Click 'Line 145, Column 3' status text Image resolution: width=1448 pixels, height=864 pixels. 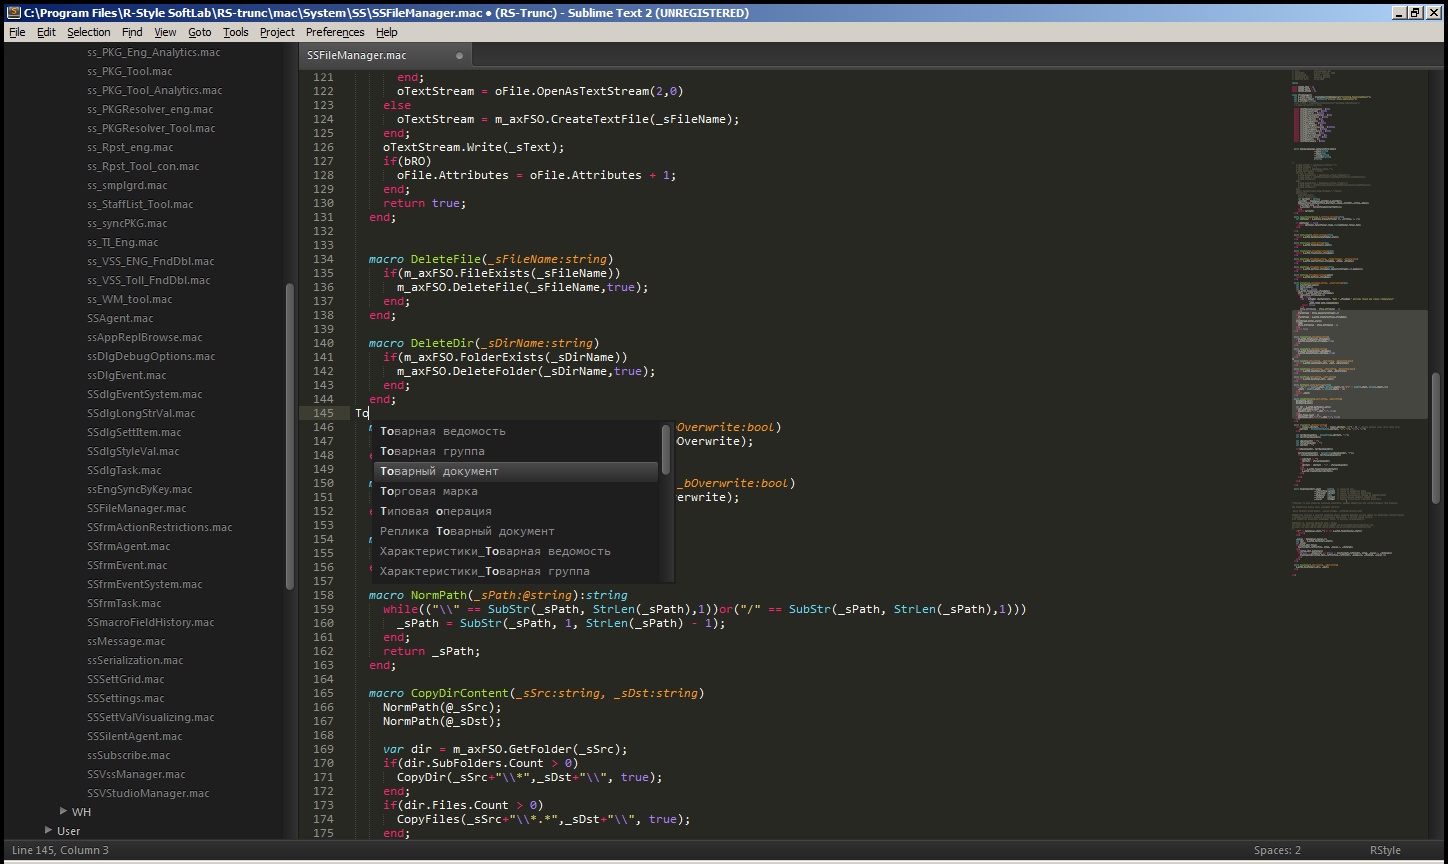(x=60, y=850)
